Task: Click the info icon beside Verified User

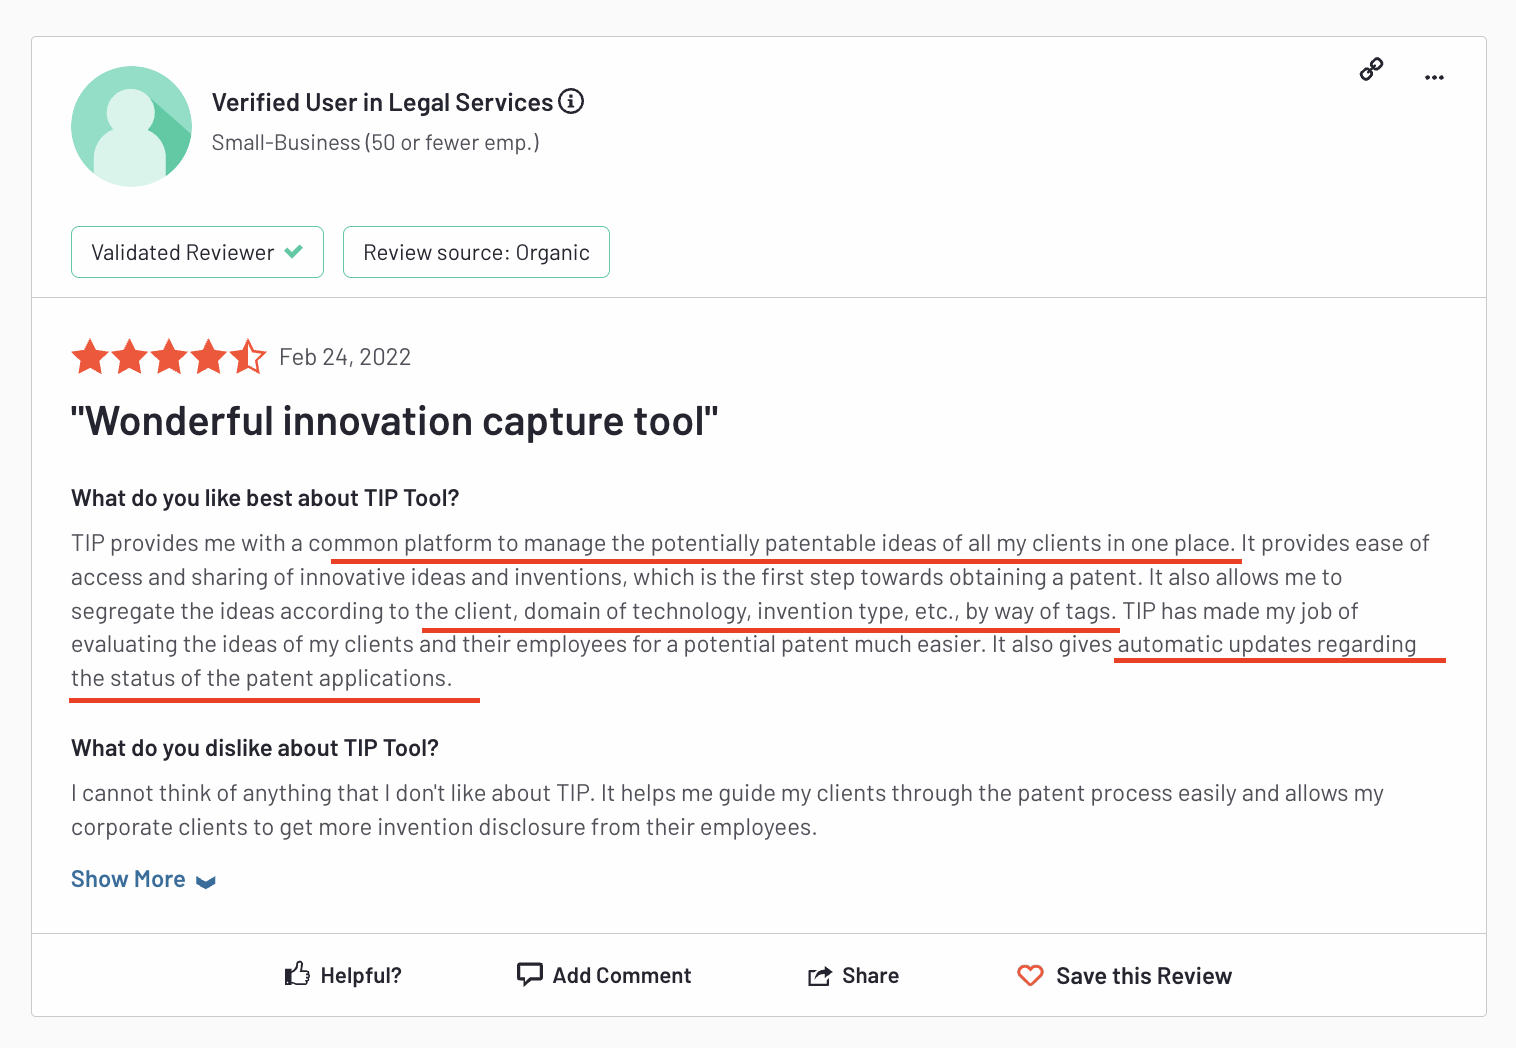Action: click(x=571, y=101)
